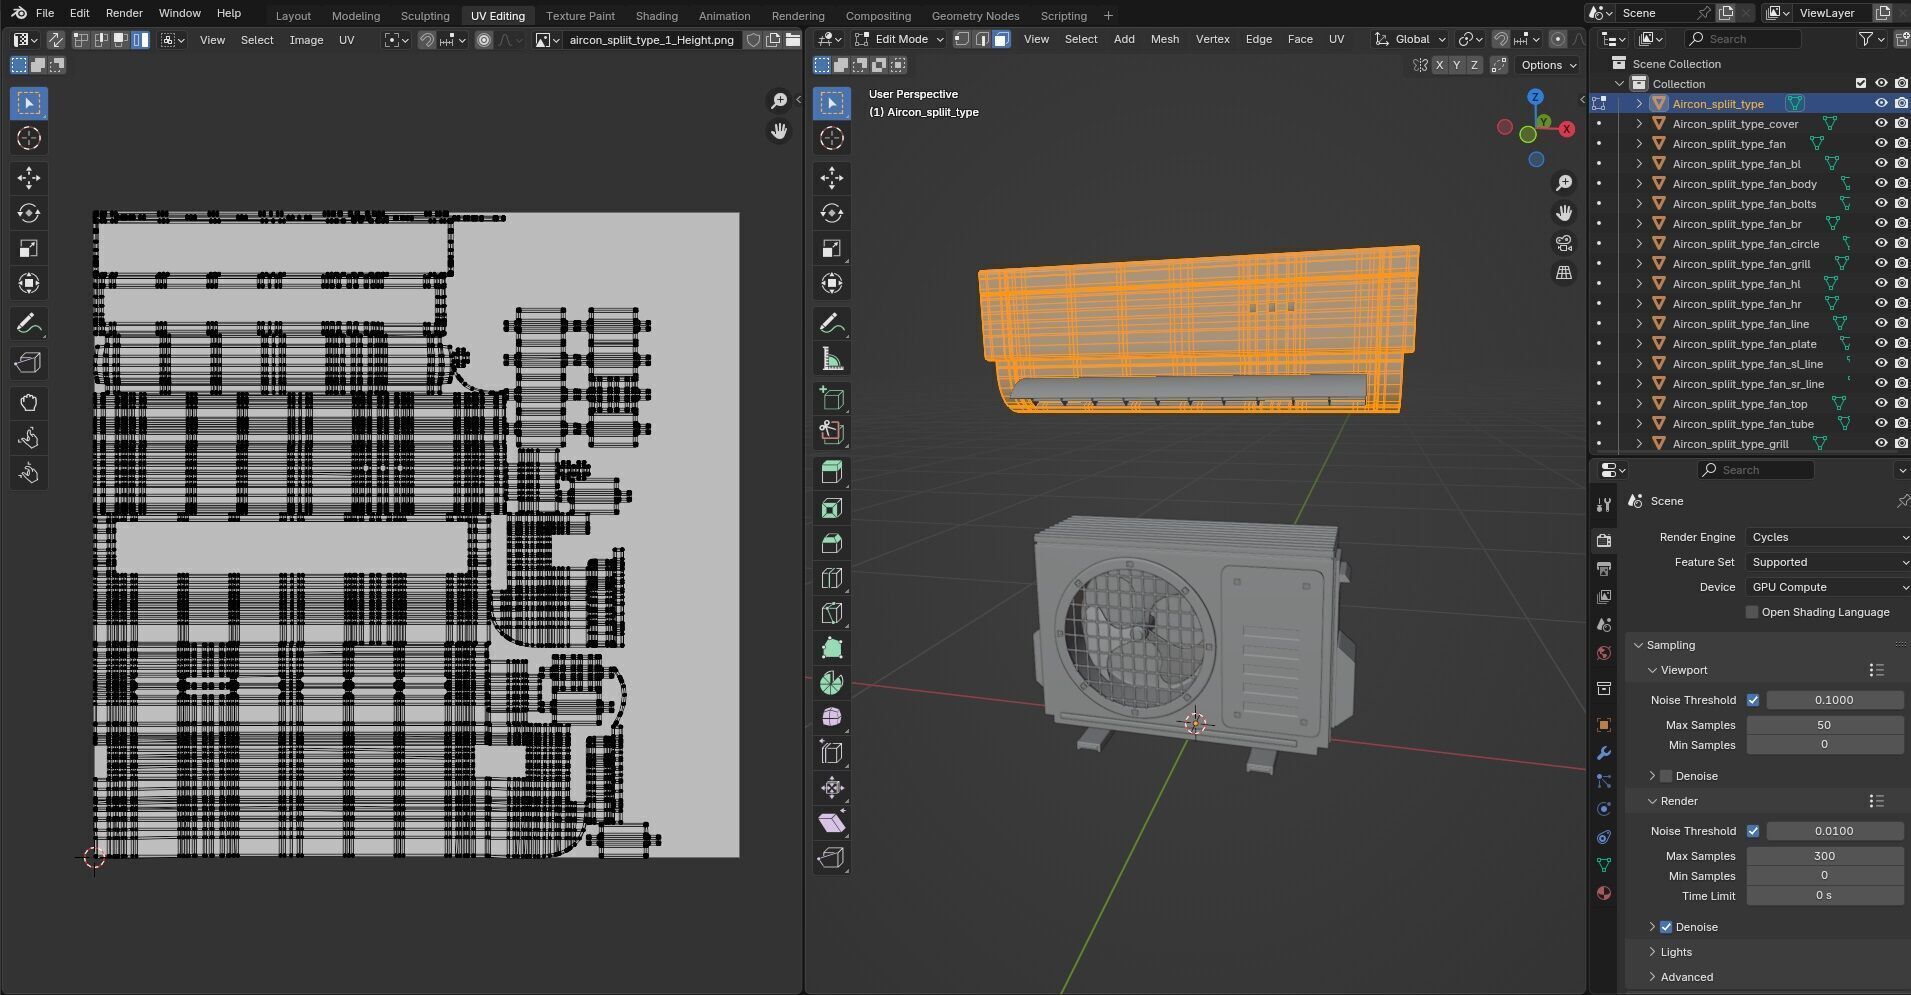
Task: Click the X mirror axis button
Action: click(1439, 65)
